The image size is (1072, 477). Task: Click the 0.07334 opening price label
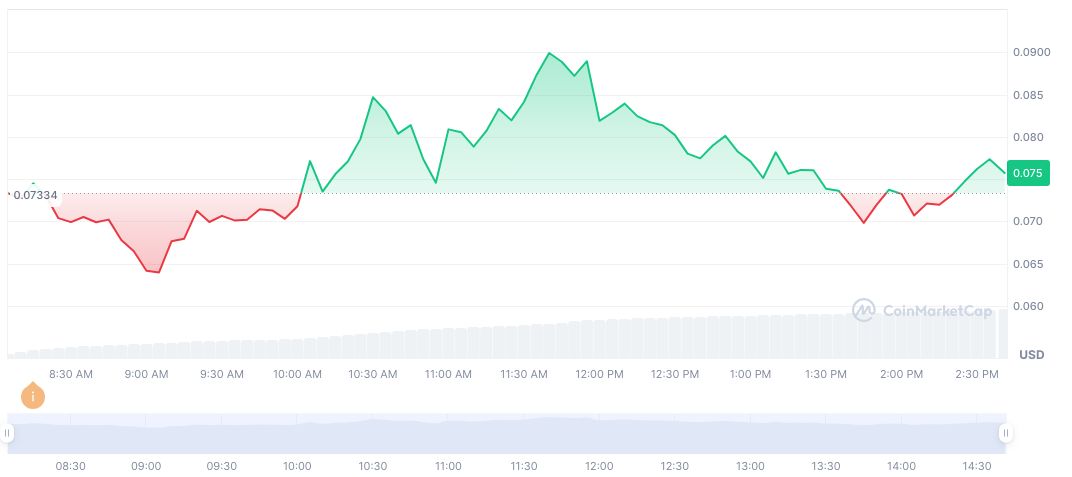tap(33, 194)
